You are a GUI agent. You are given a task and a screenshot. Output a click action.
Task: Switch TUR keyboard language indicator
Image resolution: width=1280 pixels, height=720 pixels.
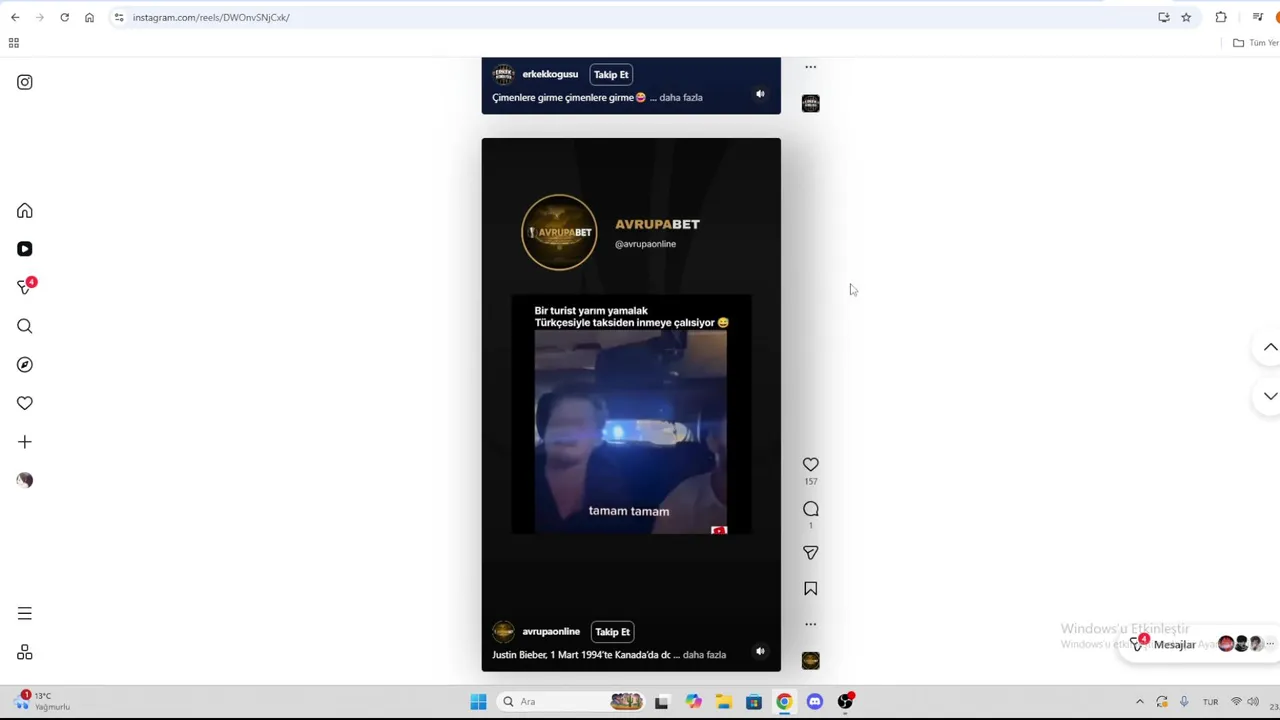[1210, 702]
